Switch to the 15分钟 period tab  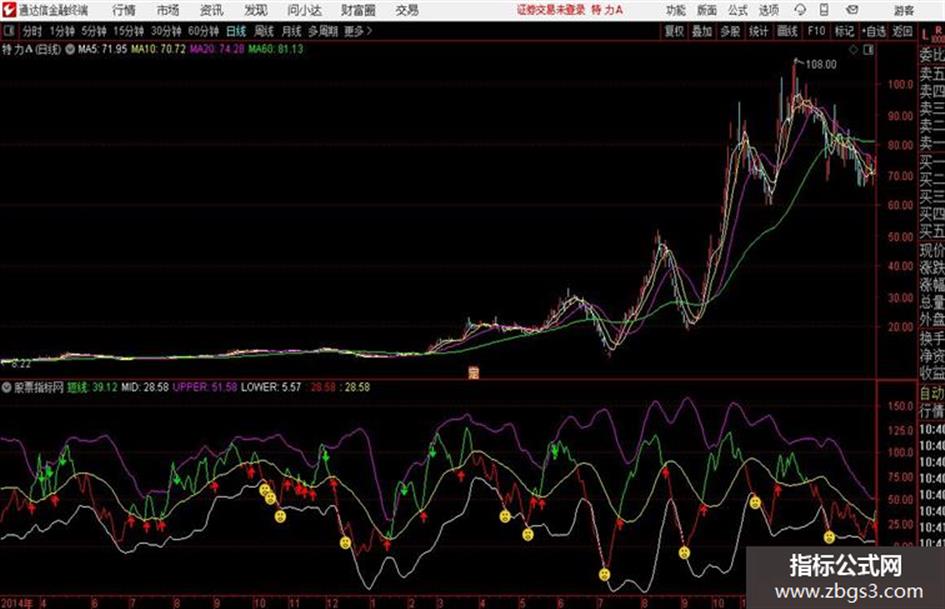point(129,31)
